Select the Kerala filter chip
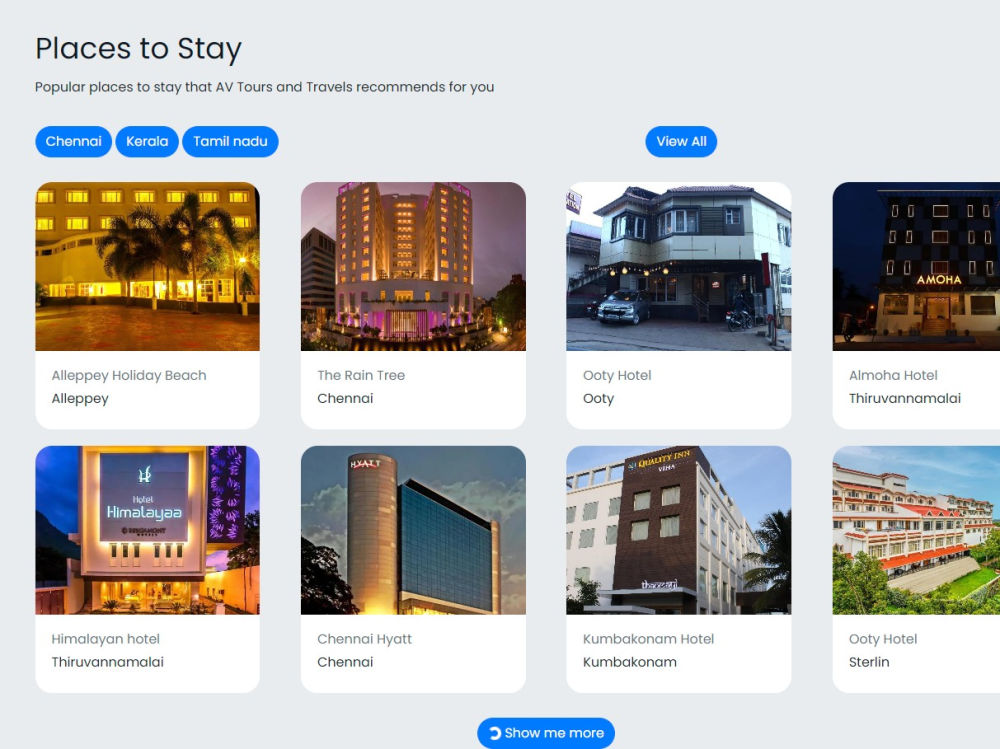Viewport: 1000px width, 749px height. click(147, 141)
